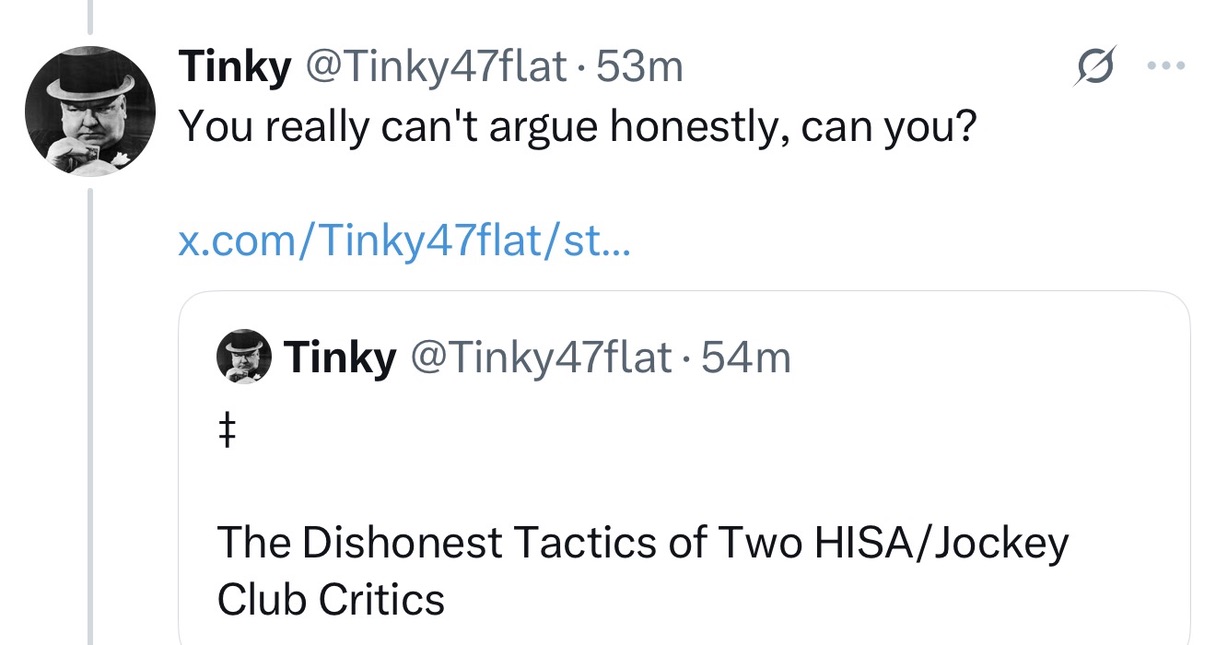Click the thread line above the avatar
This screenshot has height=645, width=1216.
[x=90, y=14]
